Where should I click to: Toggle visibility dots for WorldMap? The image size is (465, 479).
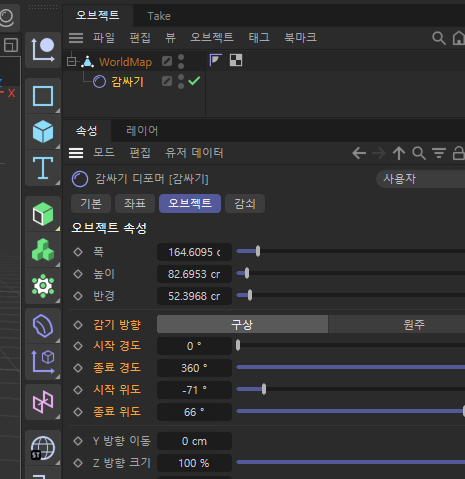(181, 61)
